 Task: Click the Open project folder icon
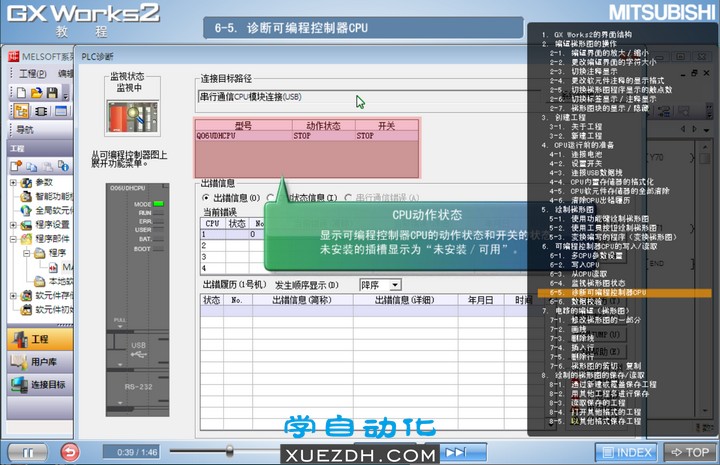(36, 93)
